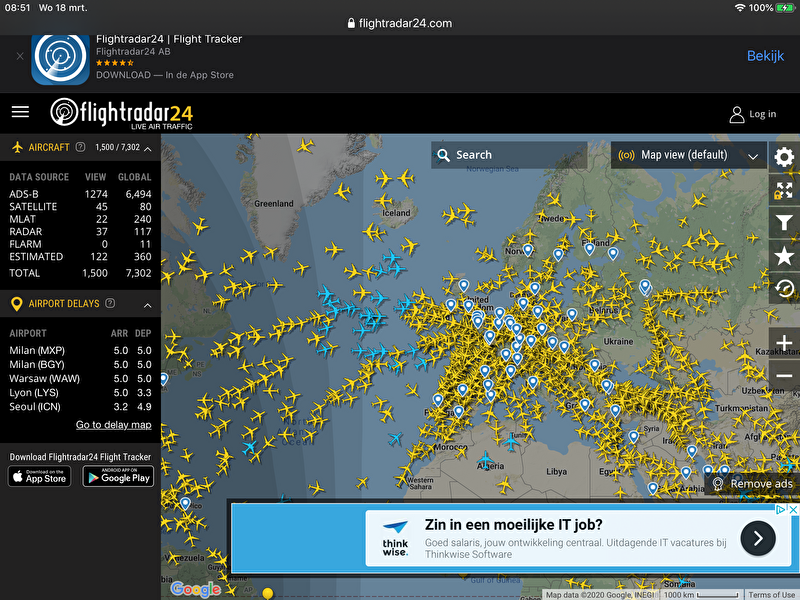Open the Thinkwise ad arrow button
Image resolution: width=800 pixels, height=600 pixels.
pyautogui.click(x=758, y=538)
